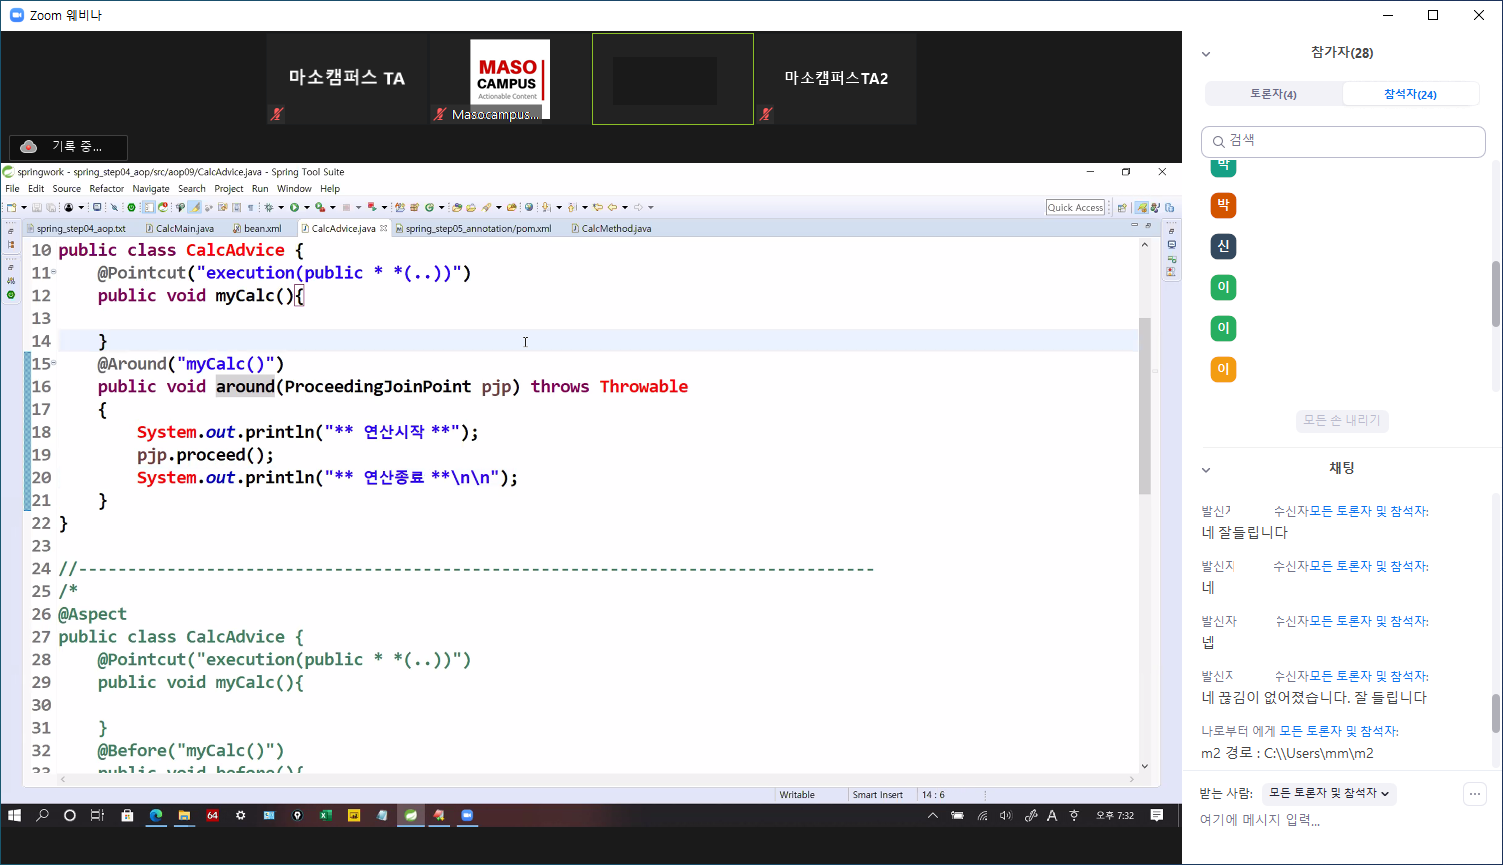Click the STS Run toolbar button
Image resolution: width=1503 pixels, height=865 pixels.
[x=294, y=208]
